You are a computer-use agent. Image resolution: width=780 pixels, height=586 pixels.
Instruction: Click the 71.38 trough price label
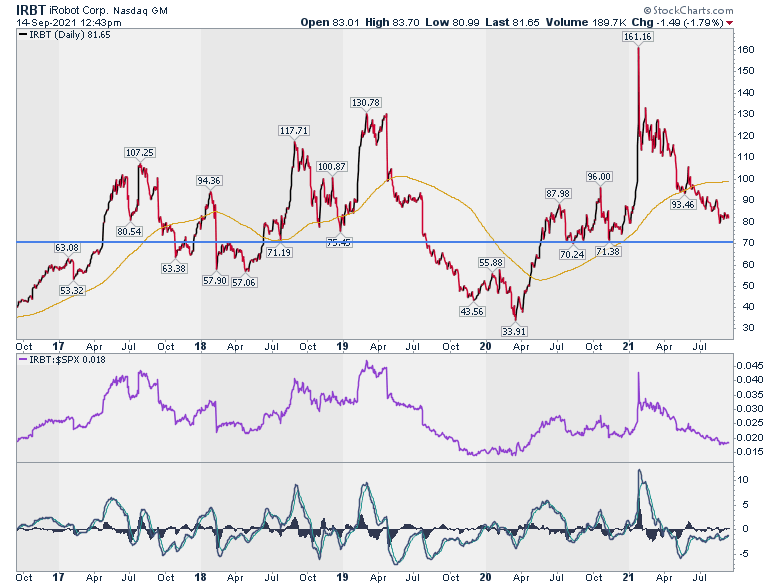(x=608, y=252)
